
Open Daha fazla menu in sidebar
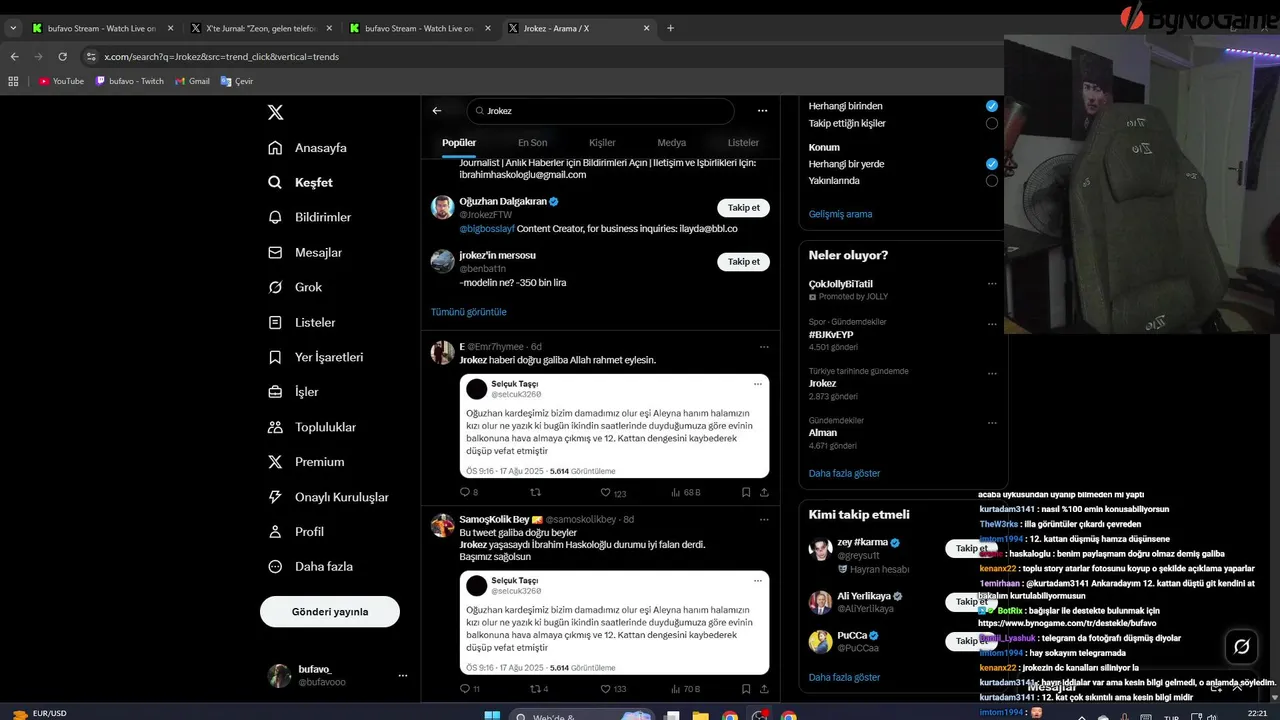[x=310, y=567]
